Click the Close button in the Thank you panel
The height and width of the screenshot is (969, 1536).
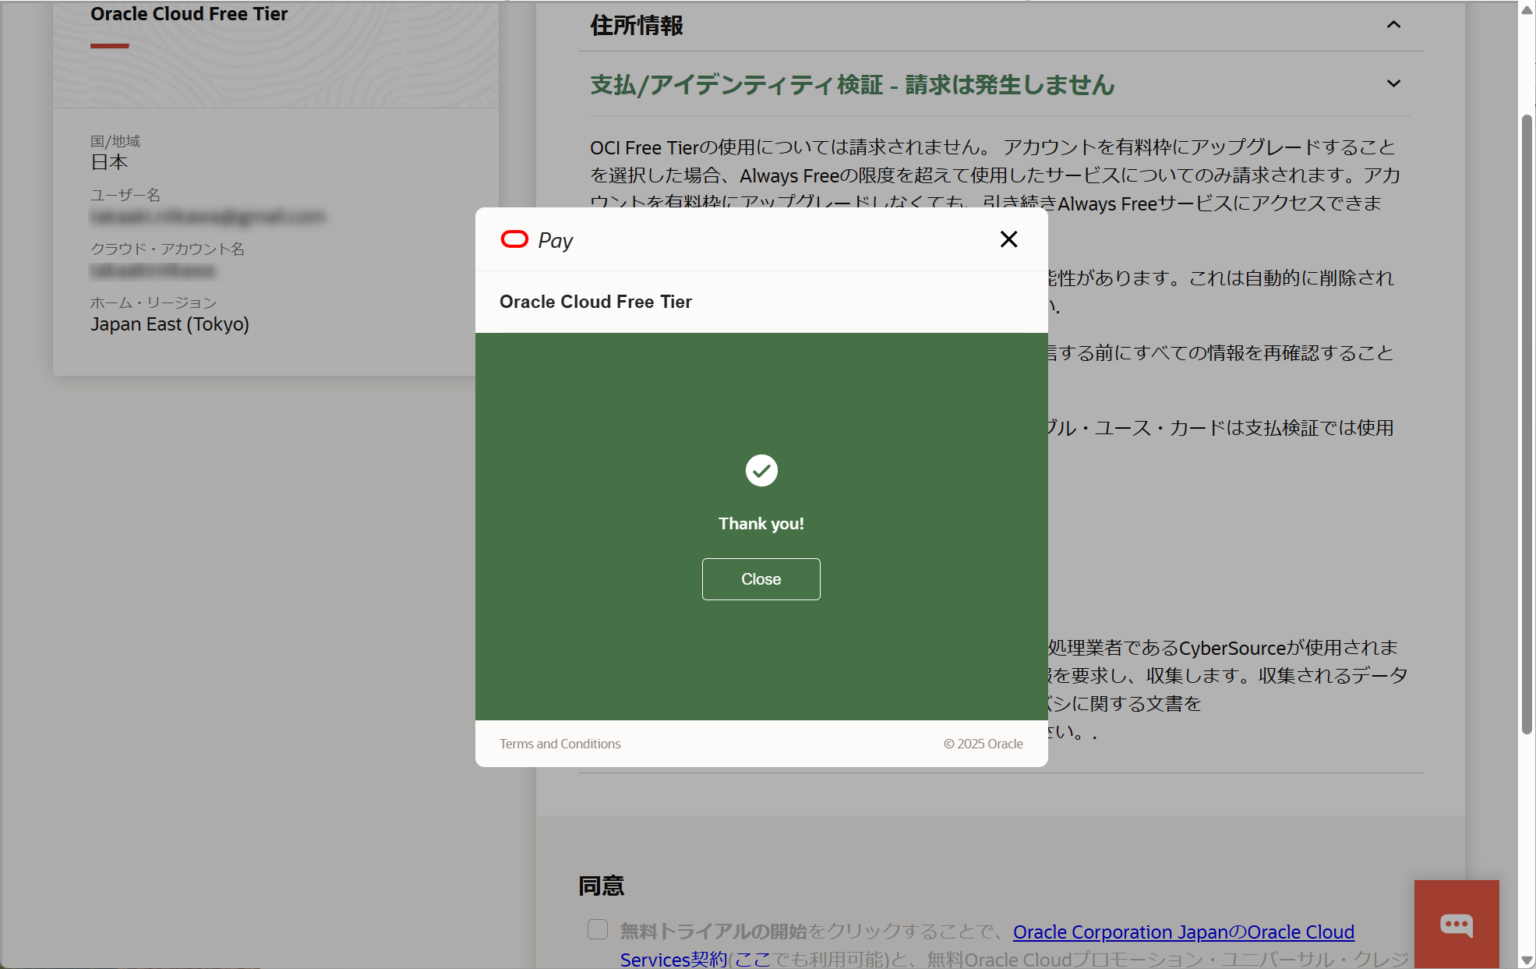coord(761,579)
